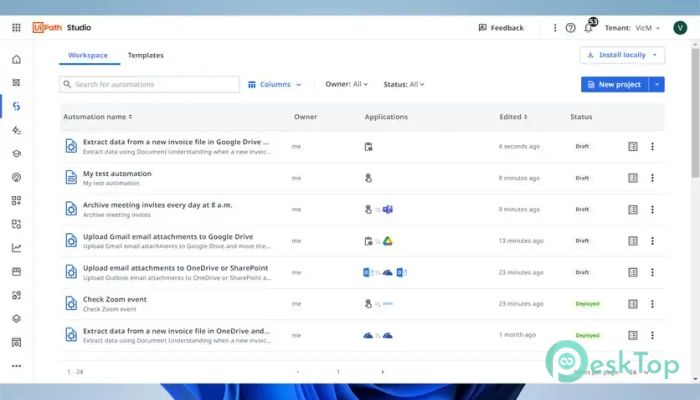Open Archive meeting invites every day automation
The height and width of the screenshot is (400, 700).
click(157, 205)
